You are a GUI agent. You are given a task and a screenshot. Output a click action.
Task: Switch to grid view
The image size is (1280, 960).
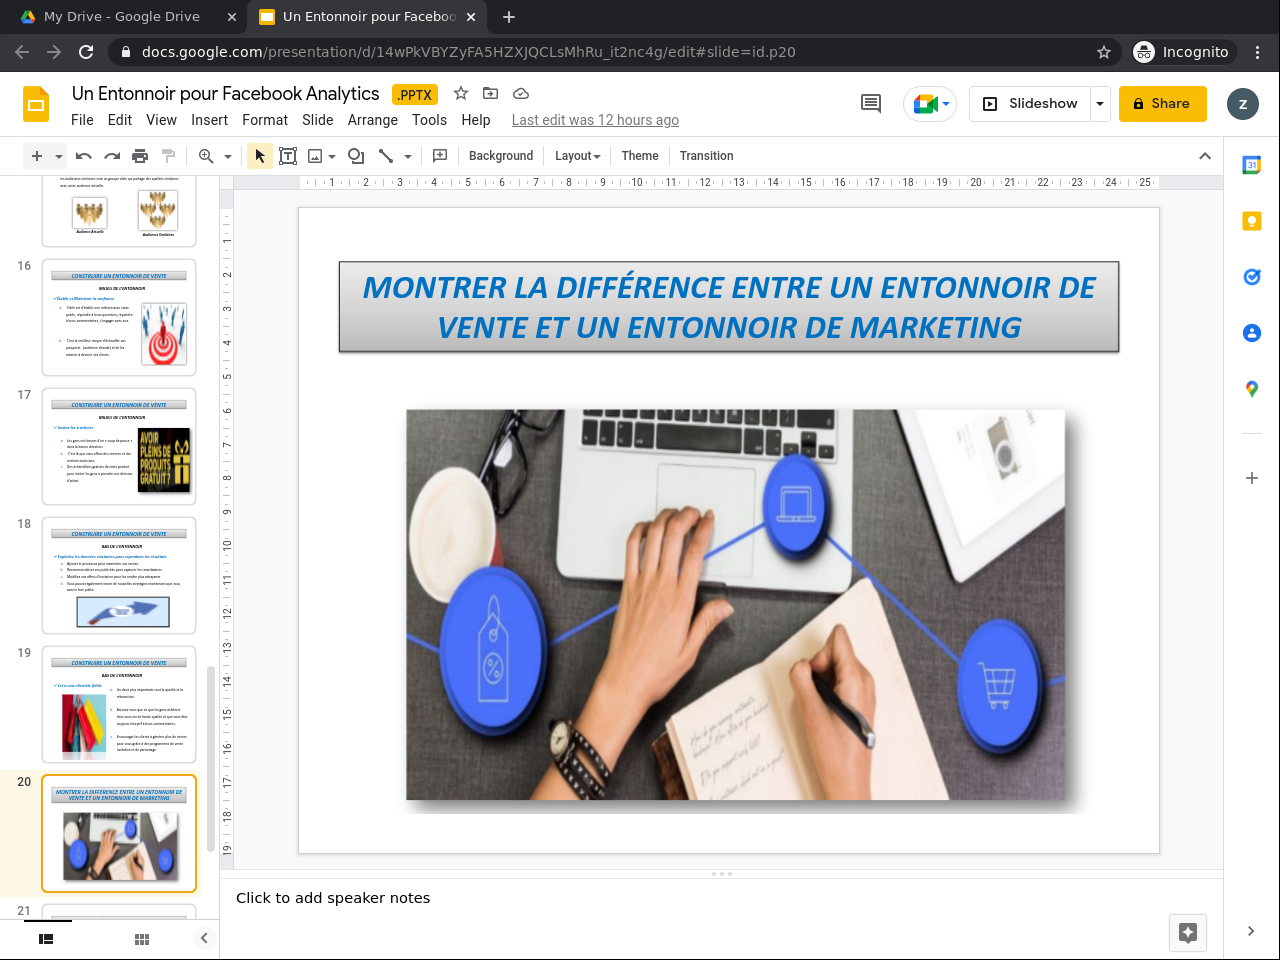coord(142,939)
